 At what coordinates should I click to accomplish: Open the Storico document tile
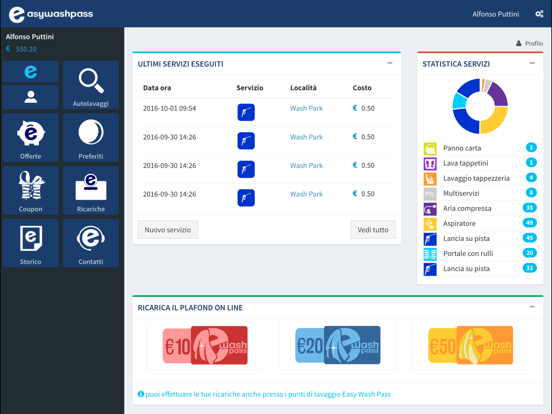coord(31,243)
